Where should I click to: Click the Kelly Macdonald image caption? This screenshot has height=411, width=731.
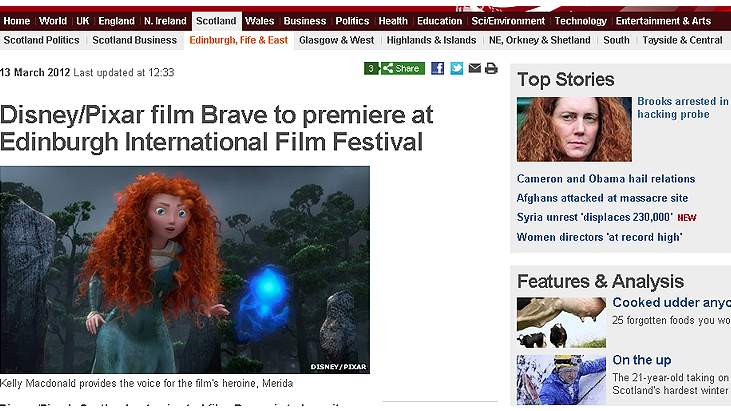pyautogui.click(x=146, y=384)
